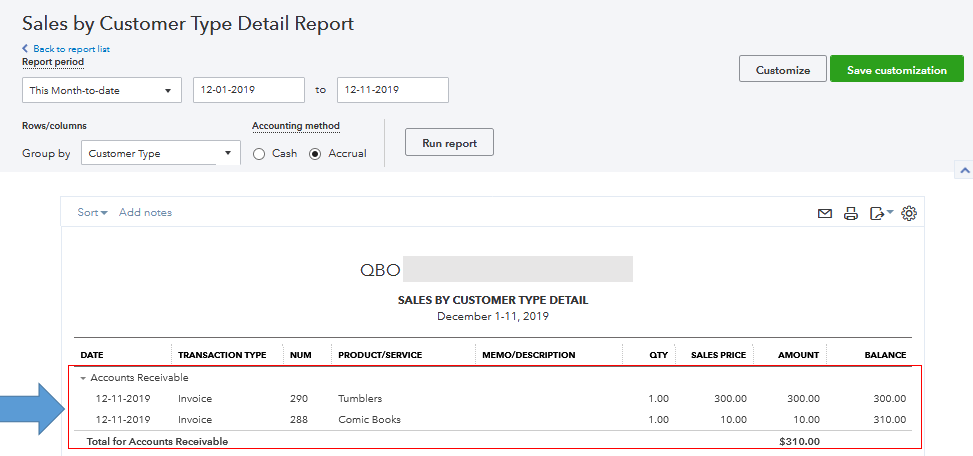973x456 pixels.
Task: Click Total for Accounts Receivable label
Action: pos(158,442)
